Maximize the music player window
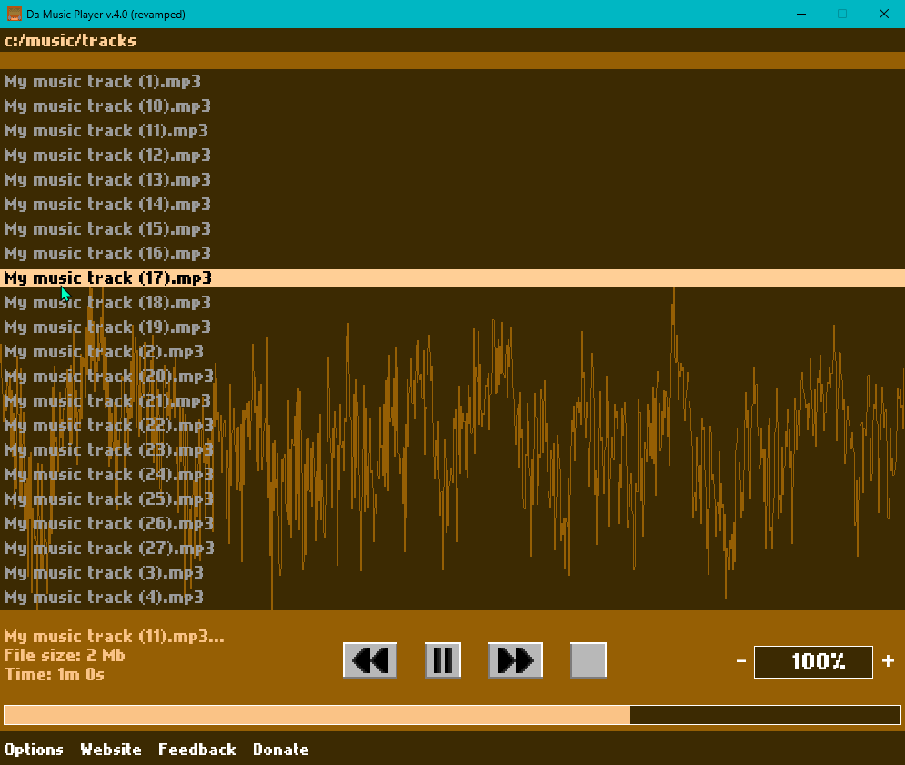Viewport: 905px width, 765px height. click(842, 14)
